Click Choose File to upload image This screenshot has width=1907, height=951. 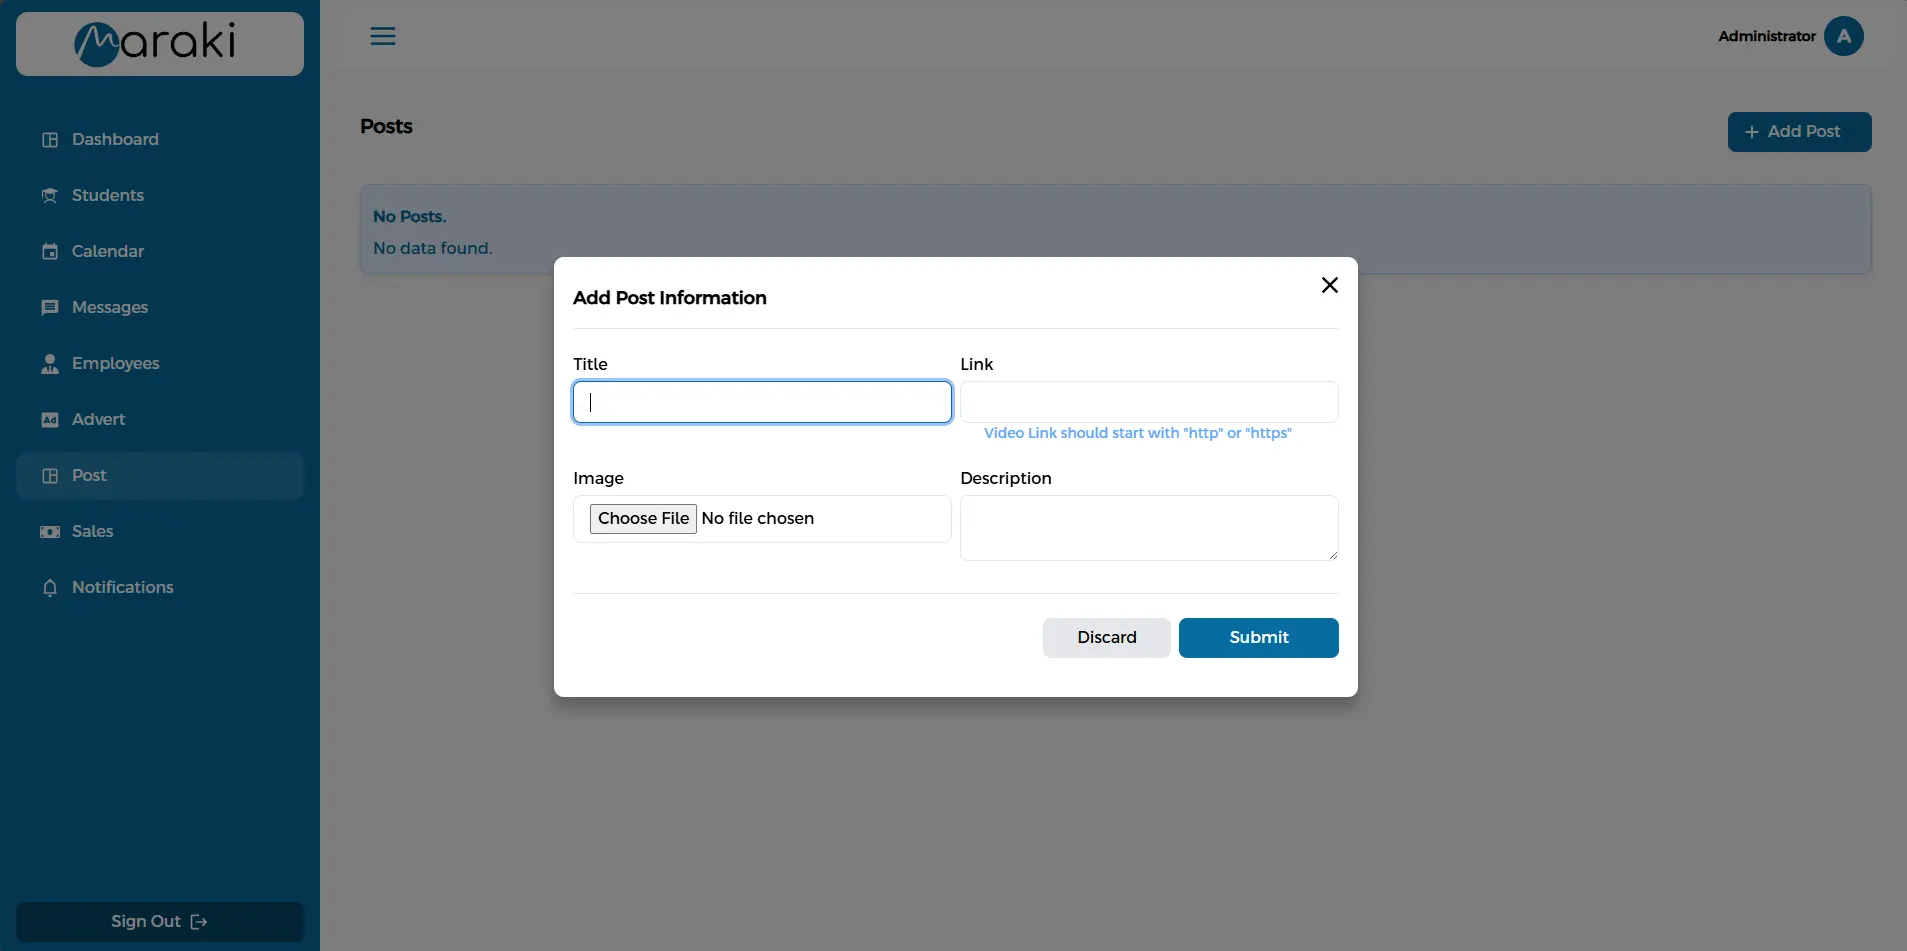(x=643, y=519)
